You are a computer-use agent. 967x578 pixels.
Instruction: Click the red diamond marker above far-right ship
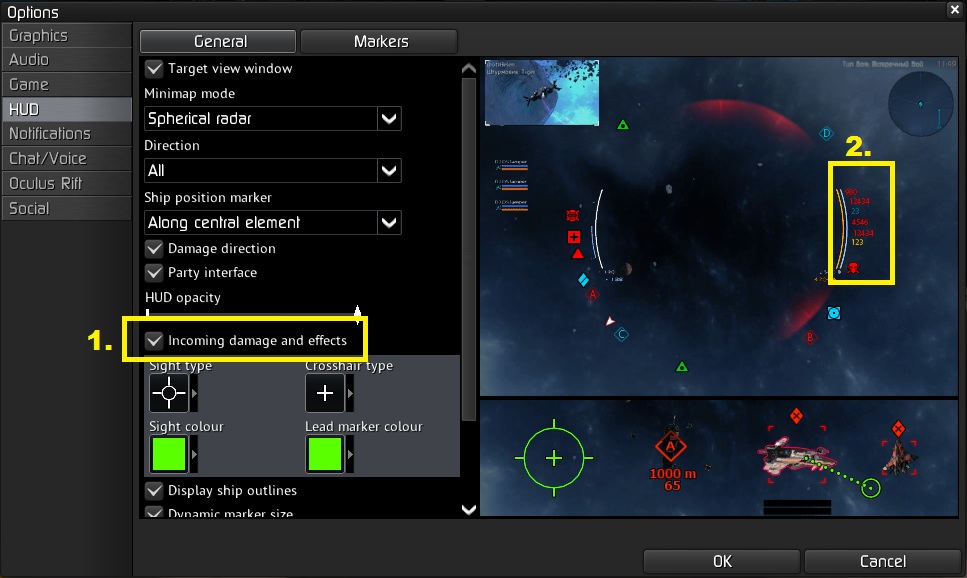899,428
